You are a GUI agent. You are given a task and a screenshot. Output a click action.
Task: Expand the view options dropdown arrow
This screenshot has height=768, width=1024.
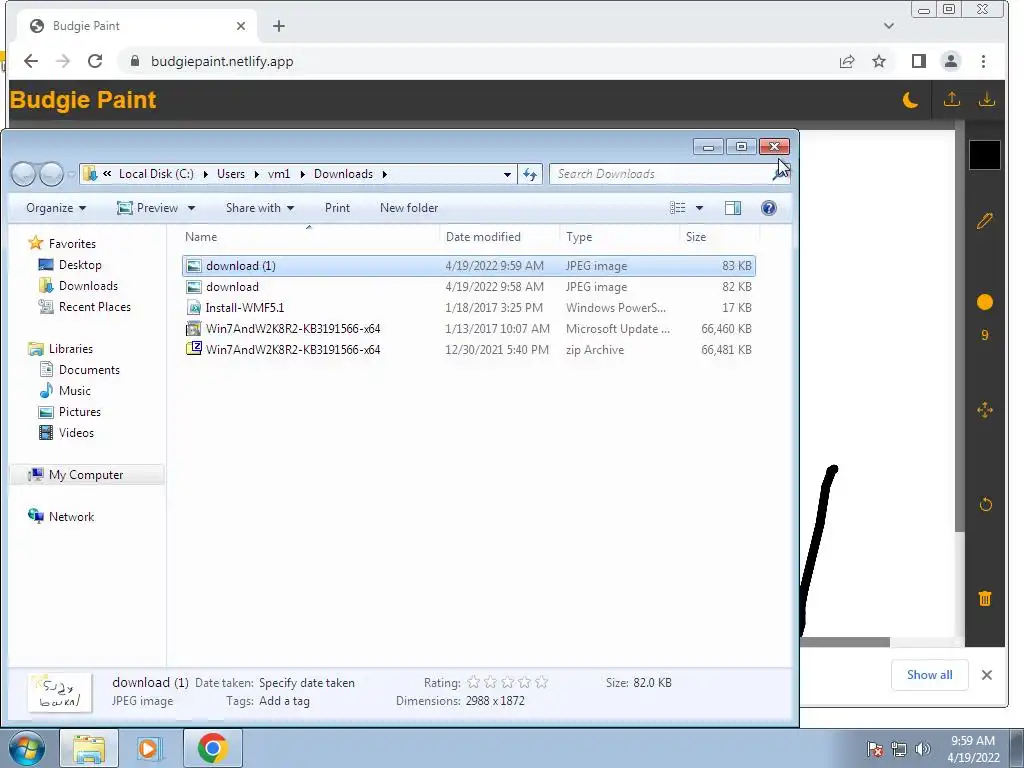click(699, 208)
